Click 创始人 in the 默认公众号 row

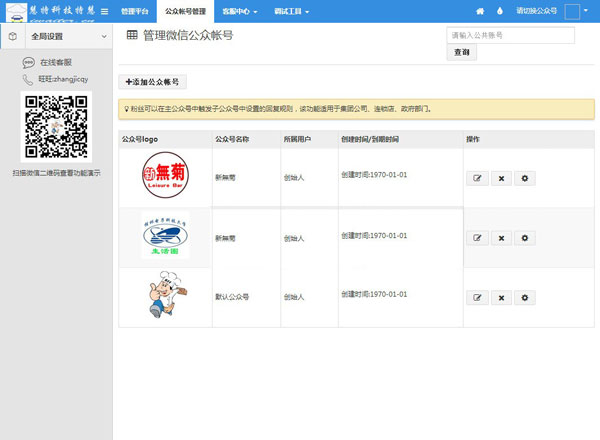pos(294,297)
